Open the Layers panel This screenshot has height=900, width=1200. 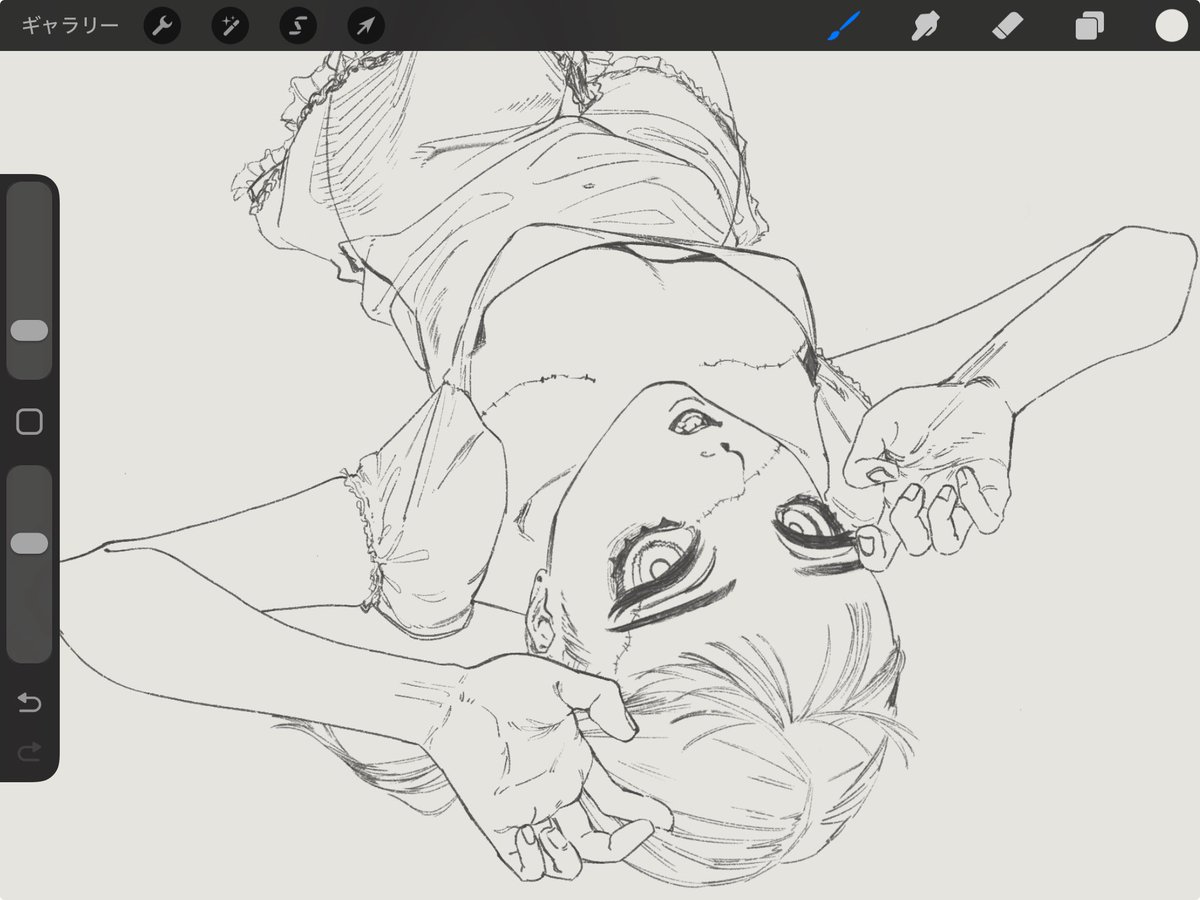coord(1089,26)
